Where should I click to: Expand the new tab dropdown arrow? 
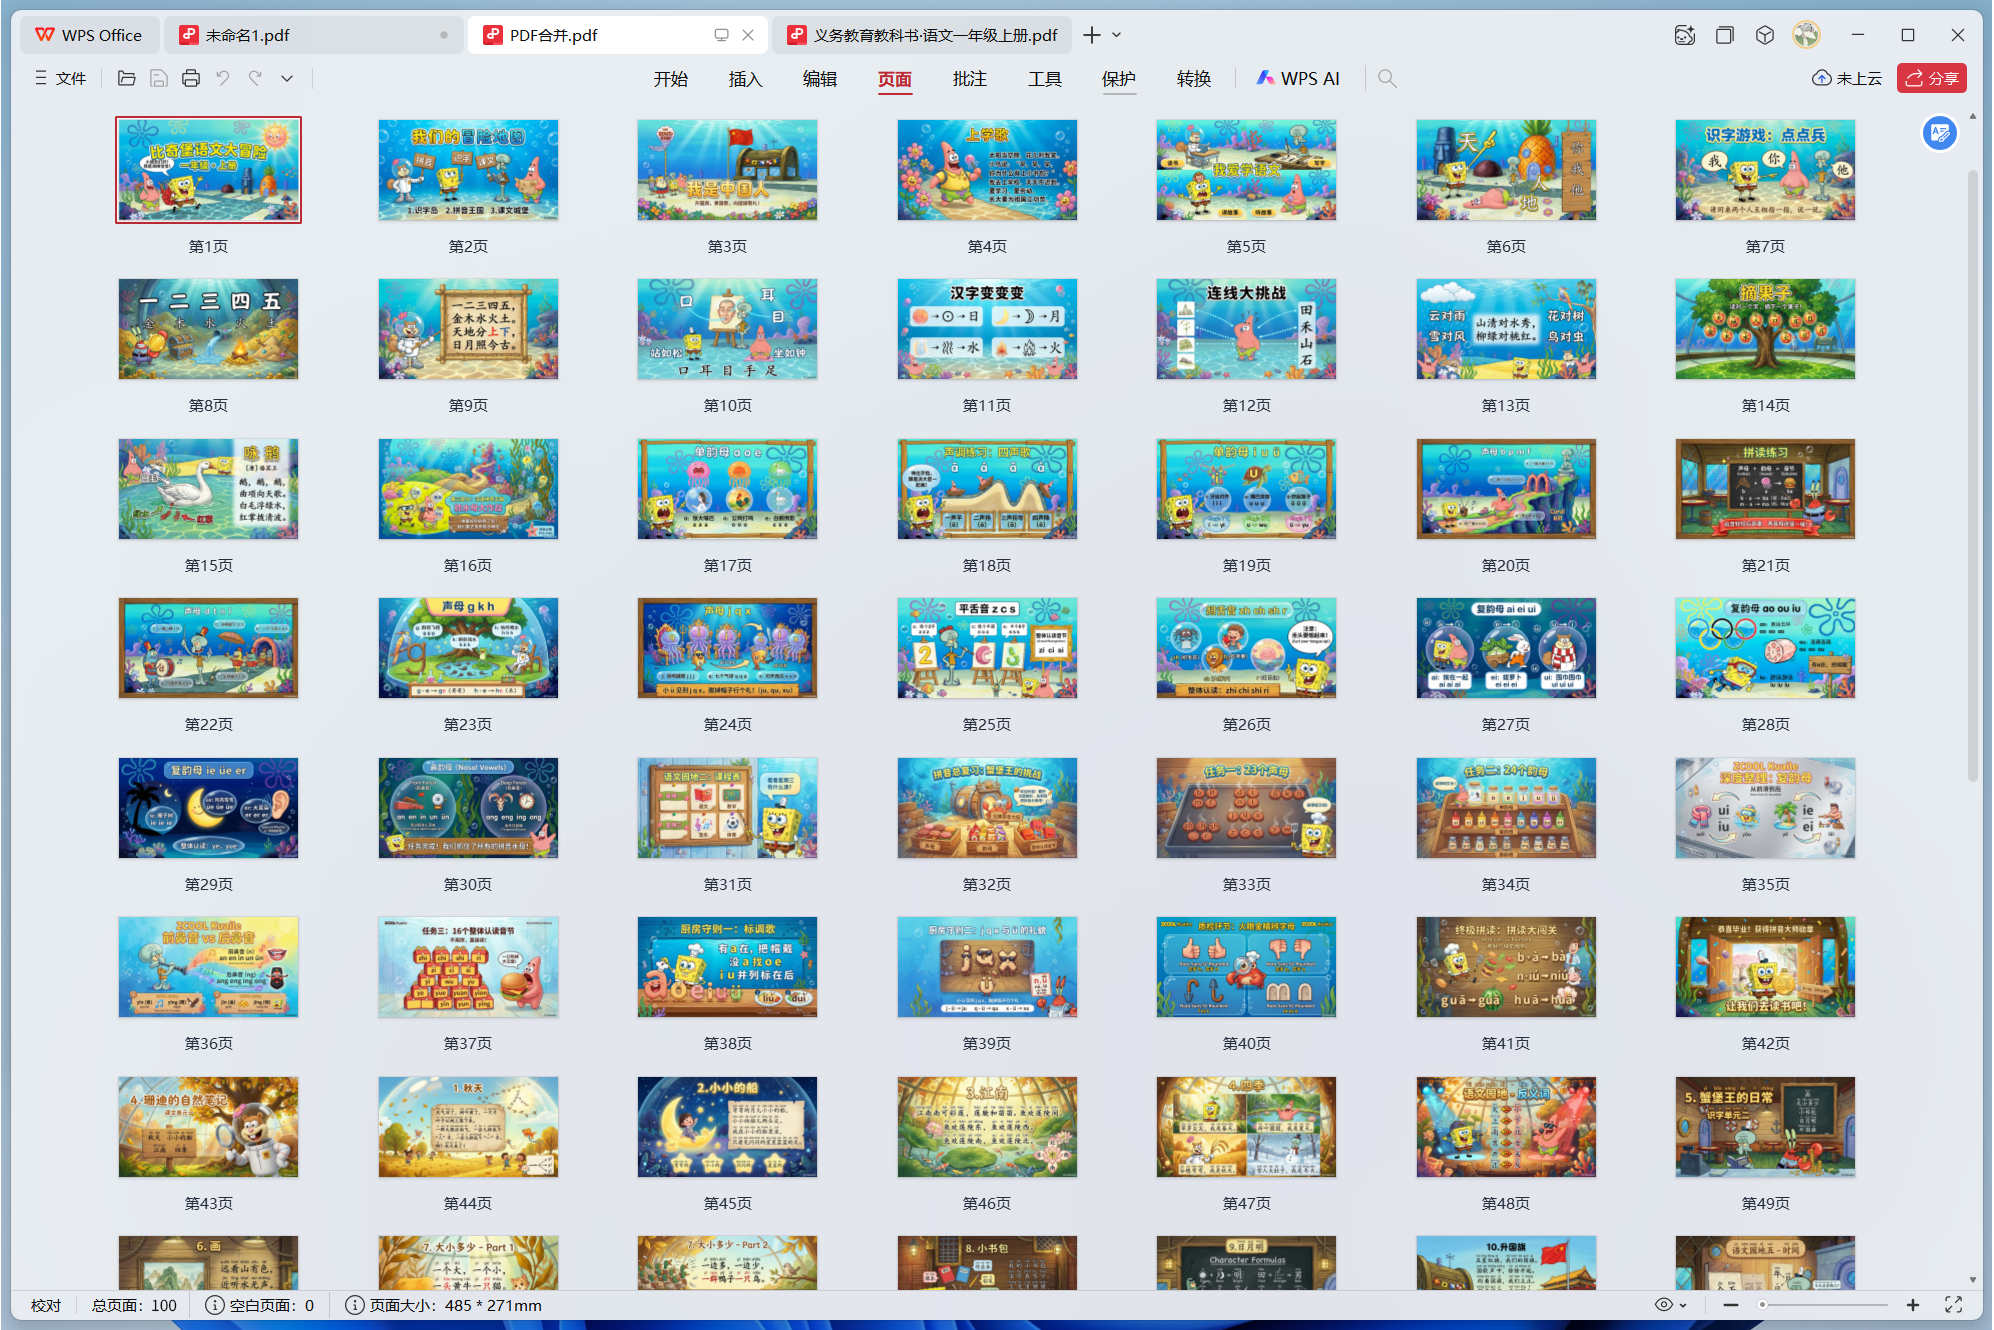point(1117,35)
